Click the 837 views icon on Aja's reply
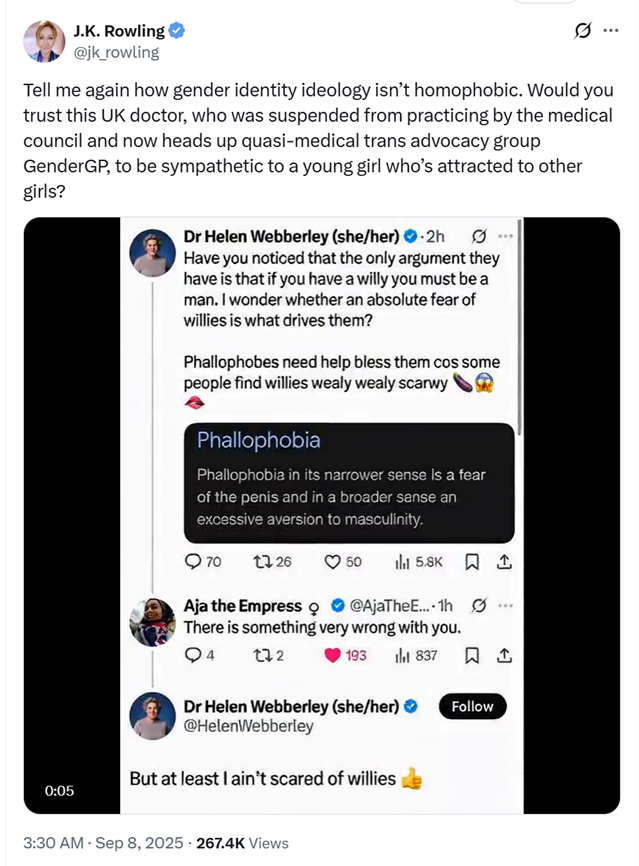Image resolution: width=639 pixels, height=866 pixels. point(402,656)
